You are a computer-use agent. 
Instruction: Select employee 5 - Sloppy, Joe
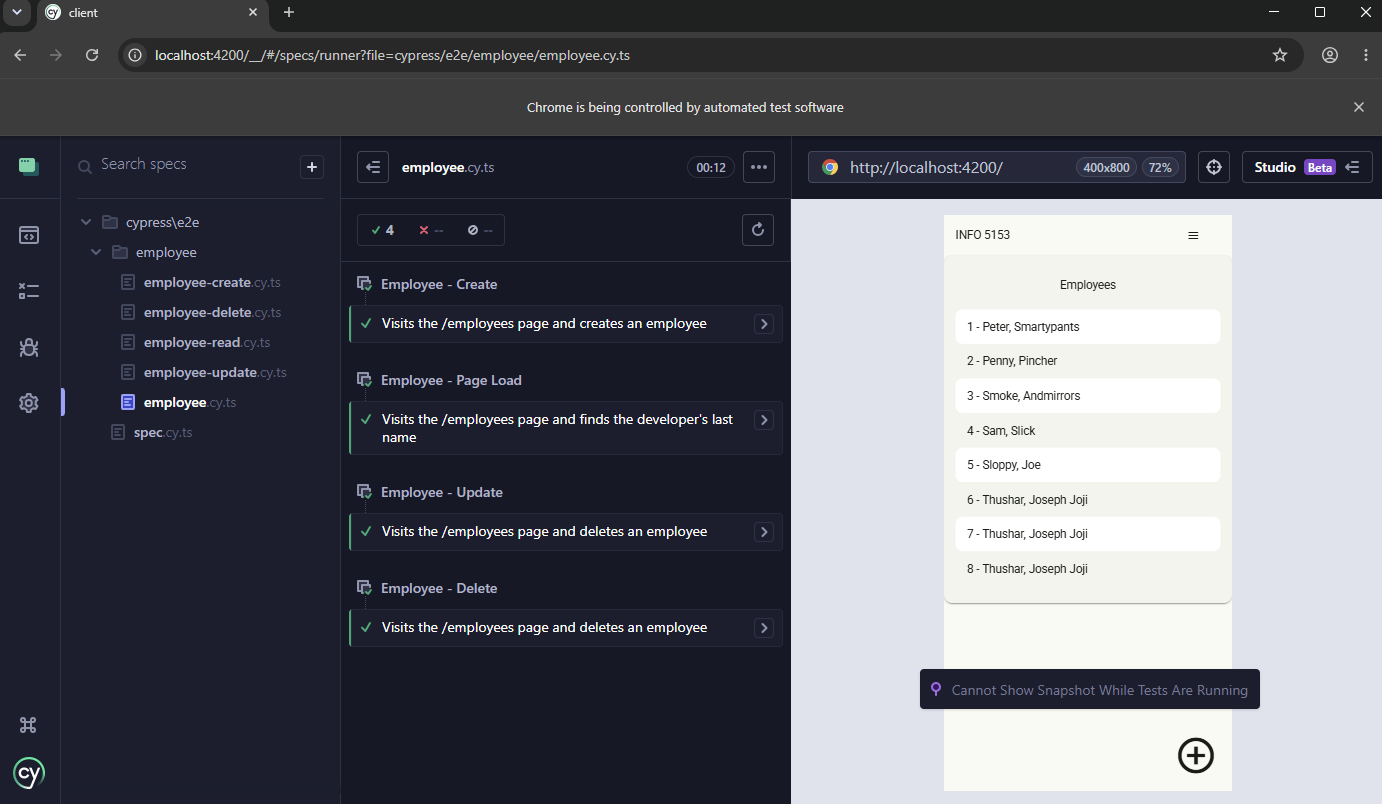[1087, 465]
